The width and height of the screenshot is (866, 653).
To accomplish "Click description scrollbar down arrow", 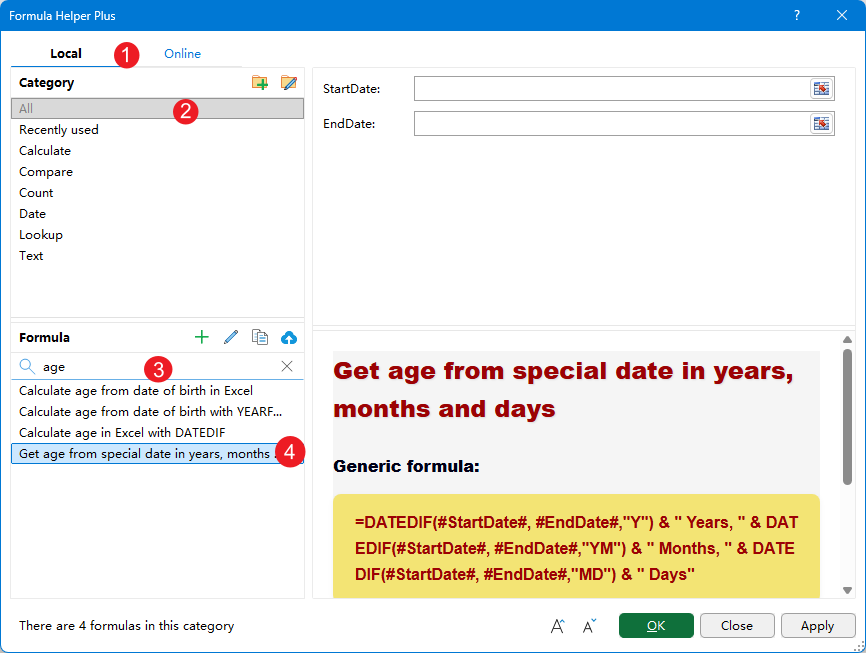I will 847,591.
